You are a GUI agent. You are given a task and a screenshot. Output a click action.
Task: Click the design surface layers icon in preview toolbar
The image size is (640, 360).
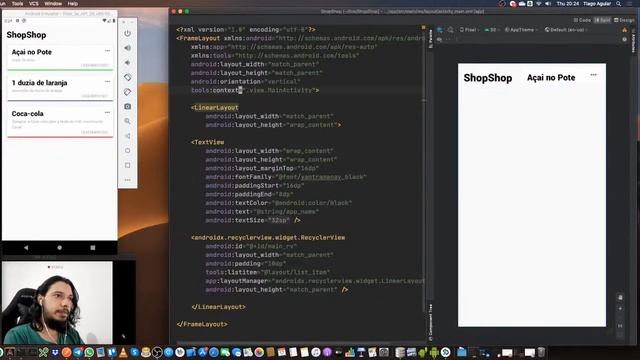440,30
